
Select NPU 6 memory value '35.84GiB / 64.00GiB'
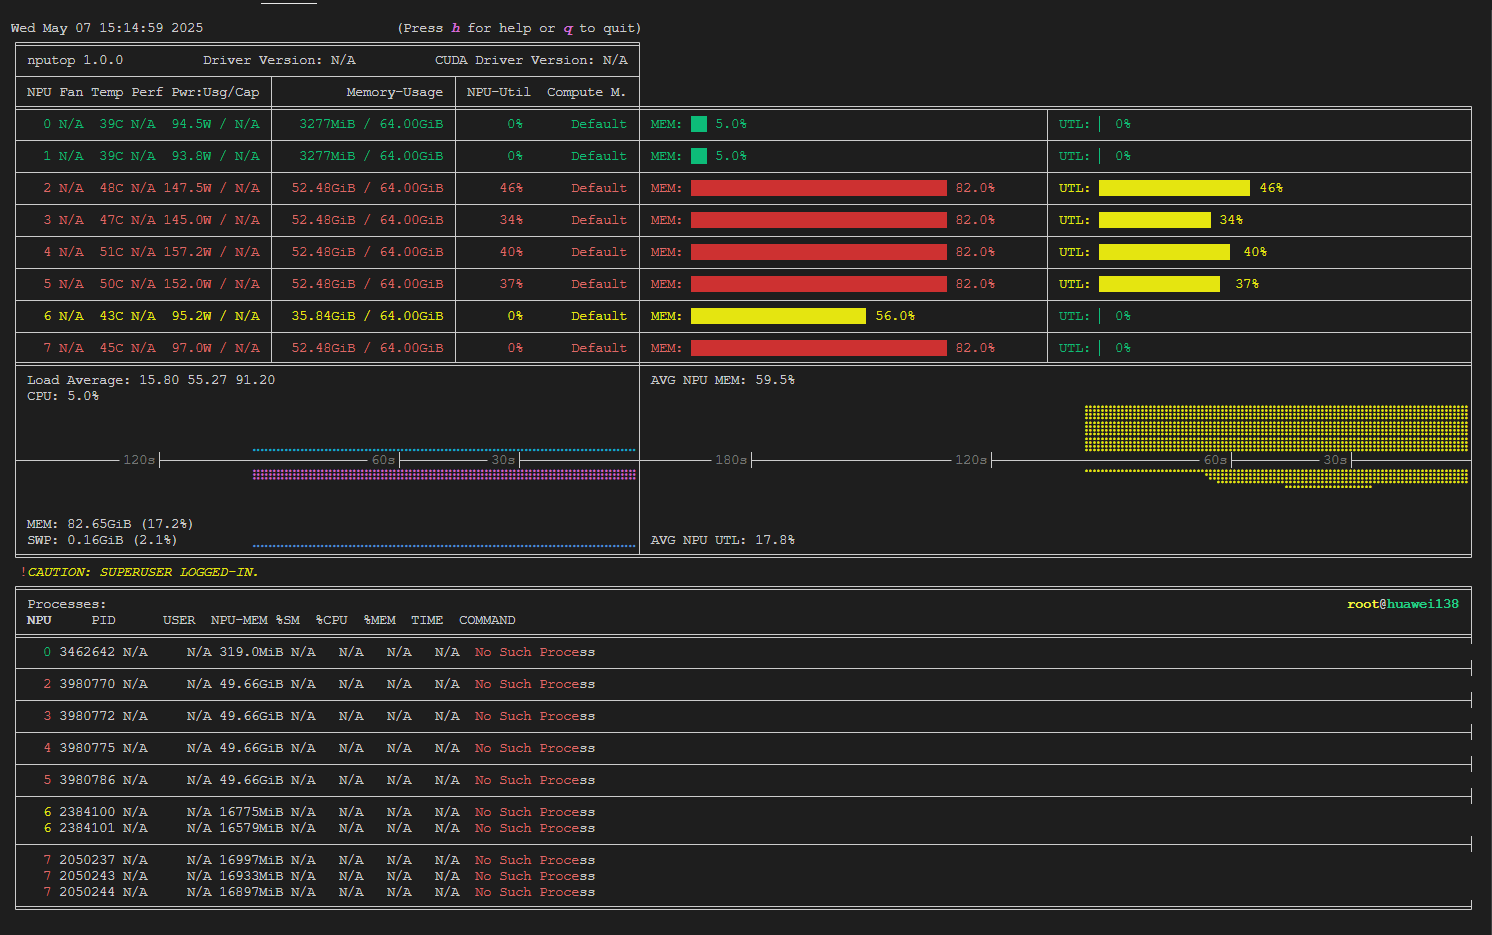coord(367,316)
